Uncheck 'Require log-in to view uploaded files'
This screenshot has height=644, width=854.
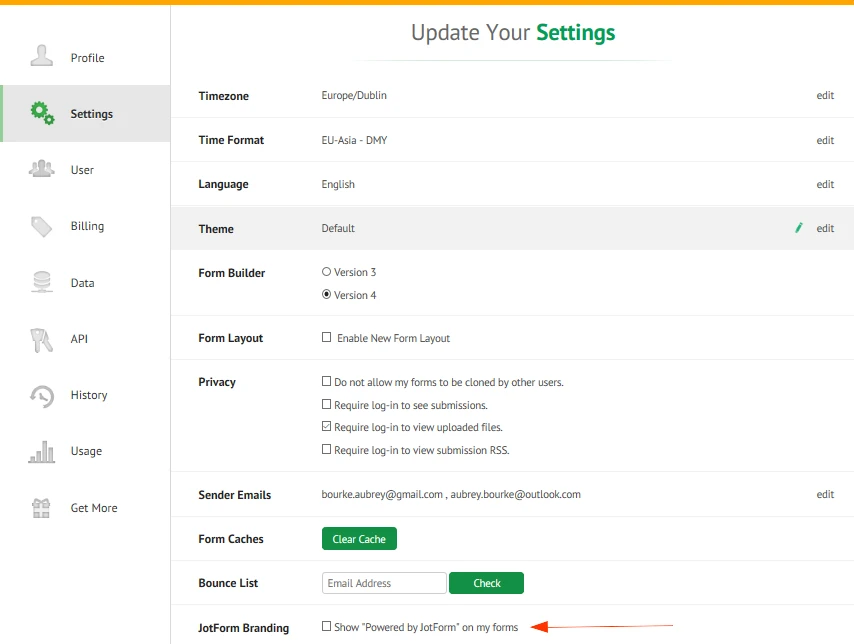pos(326,427)
